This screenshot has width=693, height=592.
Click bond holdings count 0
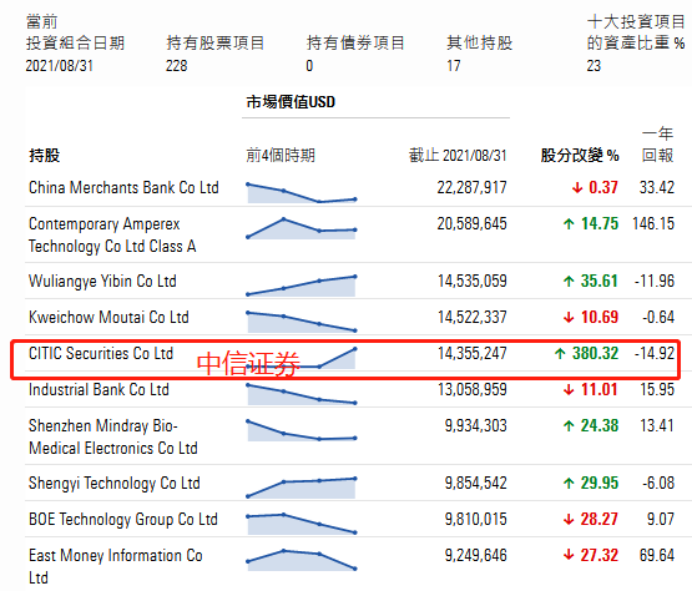click(309, 66)
